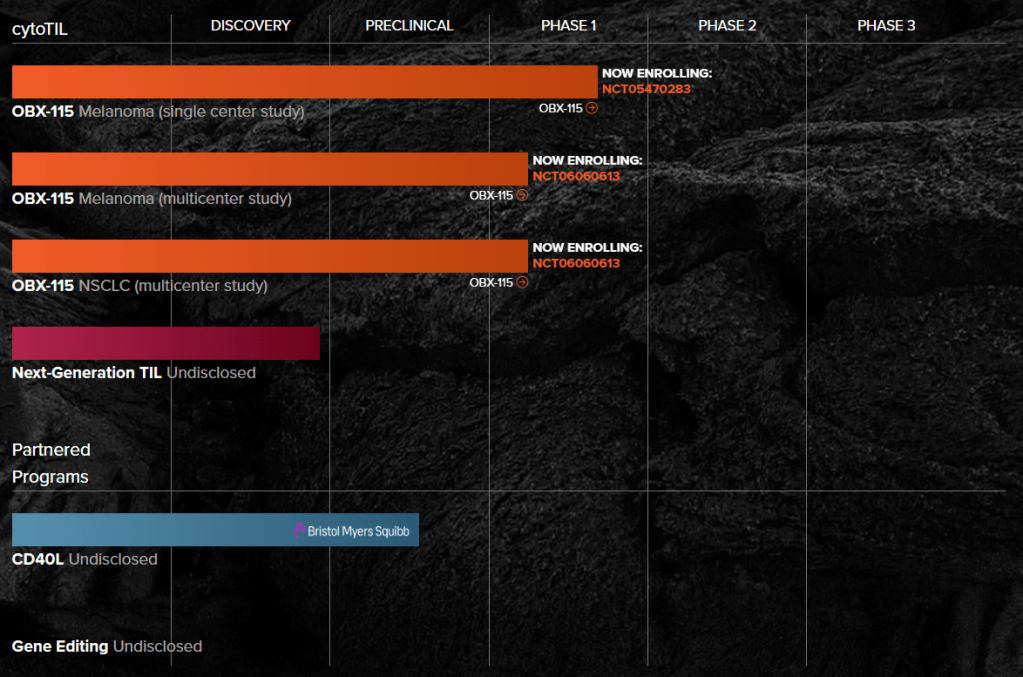Click the arrow icon beside OBX-115 in NSCLC row

(x=522, y=282)
